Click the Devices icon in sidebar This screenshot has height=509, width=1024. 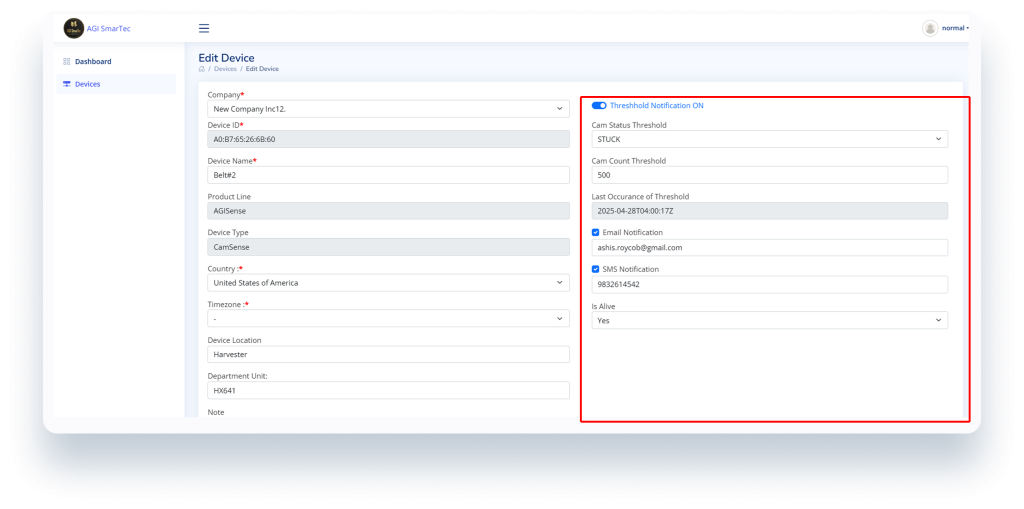67,84
